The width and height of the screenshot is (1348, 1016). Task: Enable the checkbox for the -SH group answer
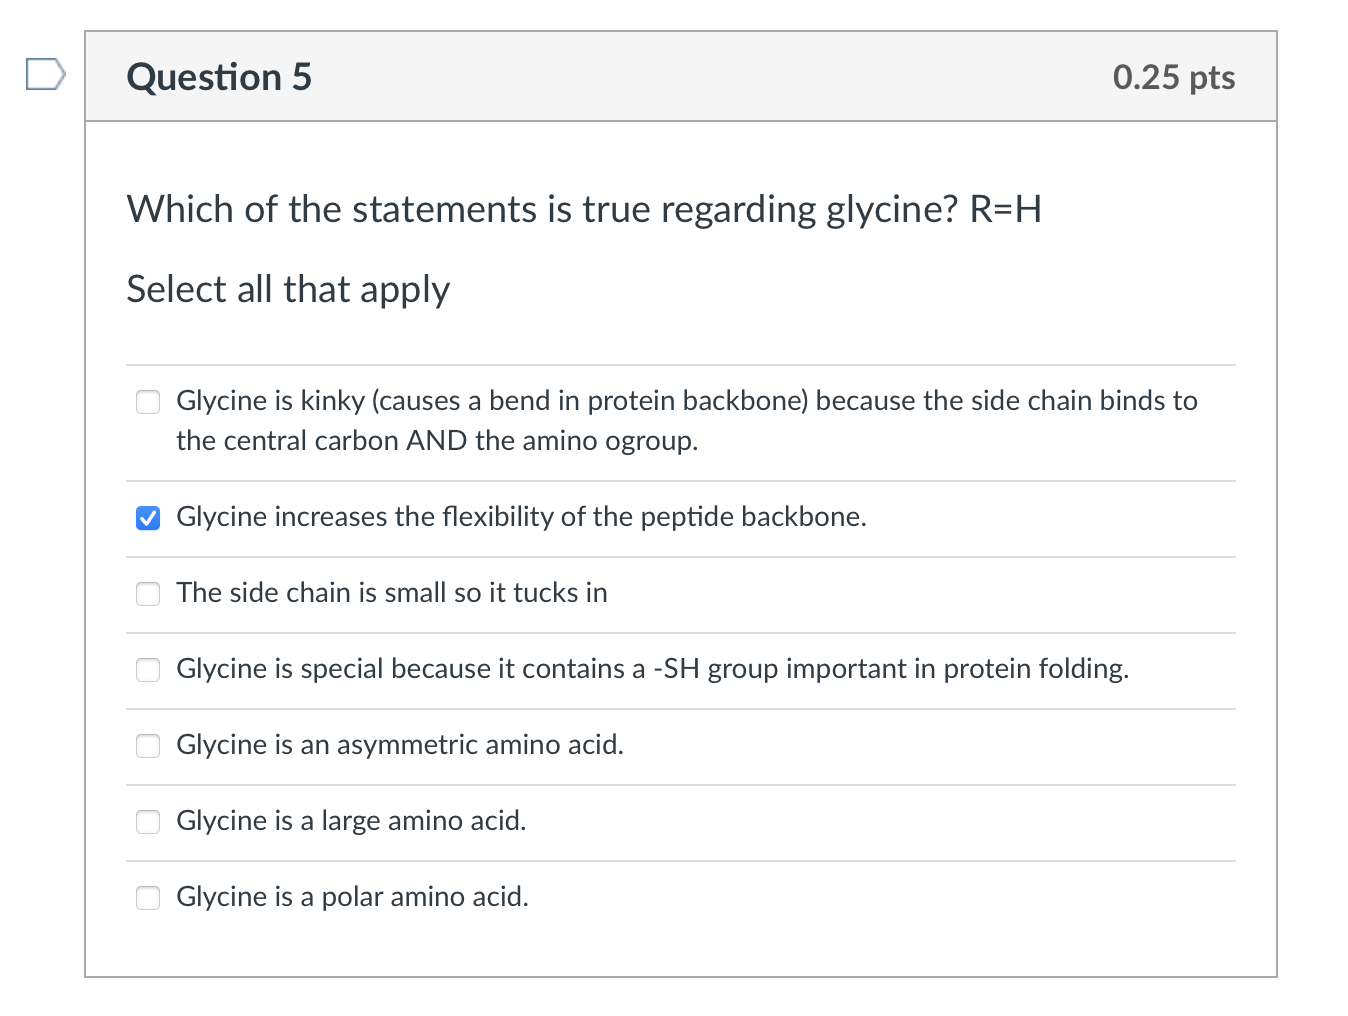148,670
